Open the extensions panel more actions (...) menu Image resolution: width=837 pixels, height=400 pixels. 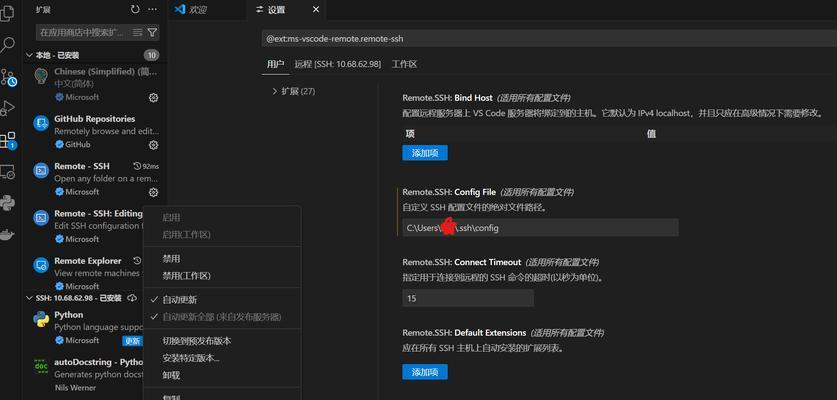(153, 9)
